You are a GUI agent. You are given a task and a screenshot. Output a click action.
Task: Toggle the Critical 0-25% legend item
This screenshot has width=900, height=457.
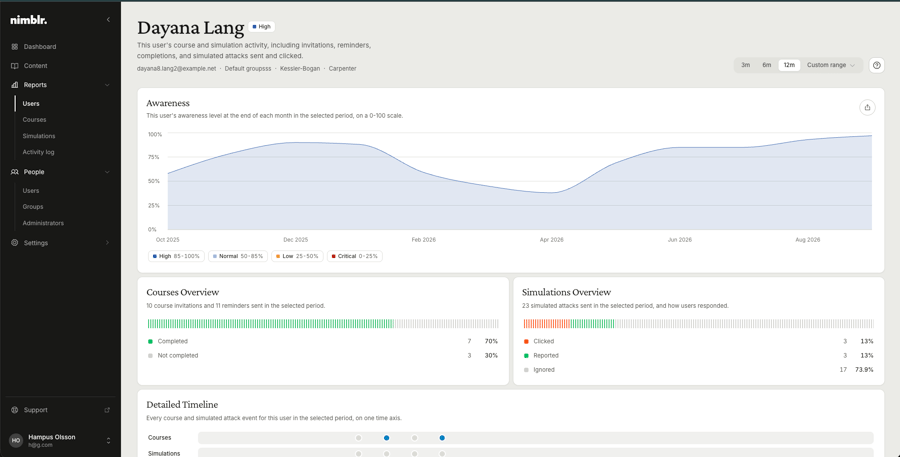point(355,256)
